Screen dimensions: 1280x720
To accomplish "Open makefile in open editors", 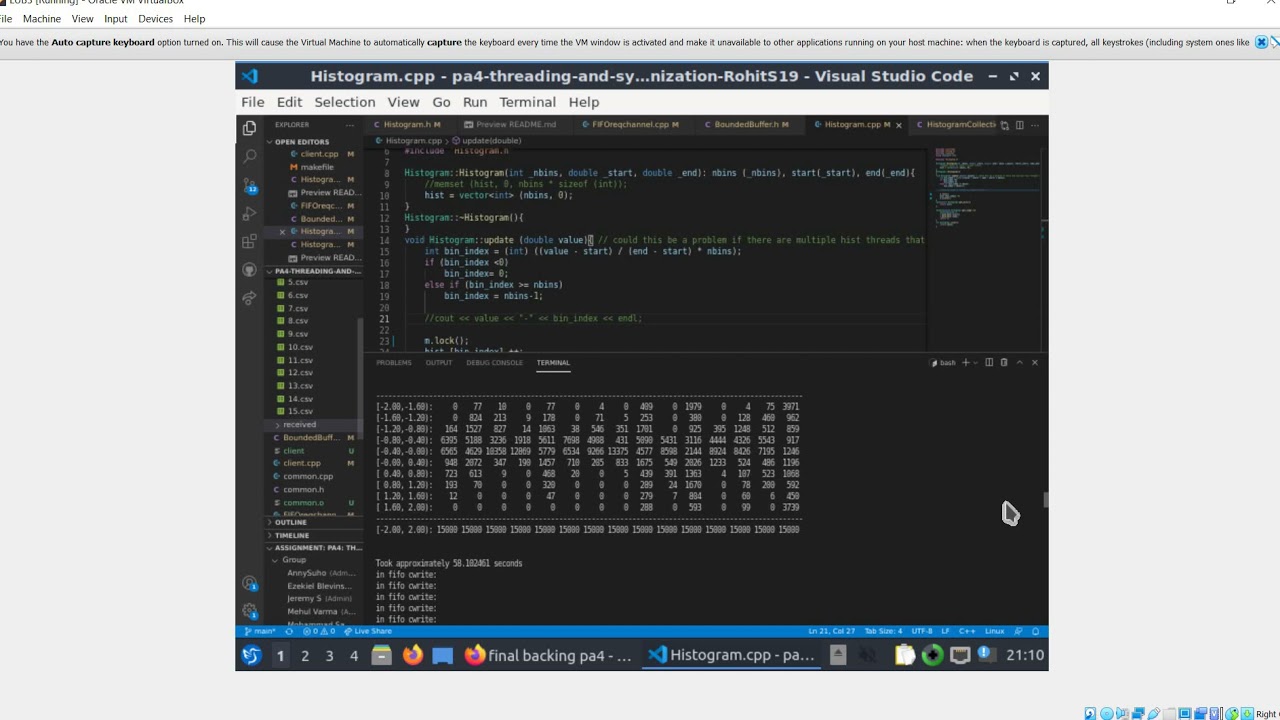I will [x=317, y=167].
